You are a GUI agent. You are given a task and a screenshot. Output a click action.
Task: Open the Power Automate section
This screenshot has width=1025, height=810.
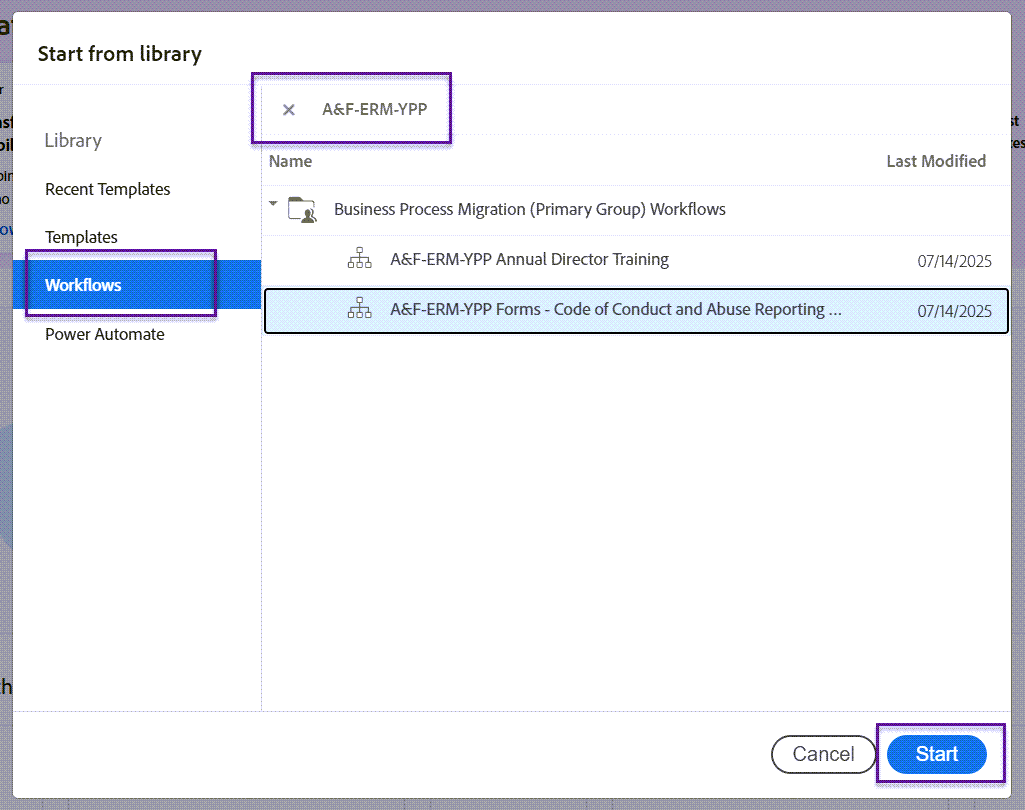coord(104,334)
